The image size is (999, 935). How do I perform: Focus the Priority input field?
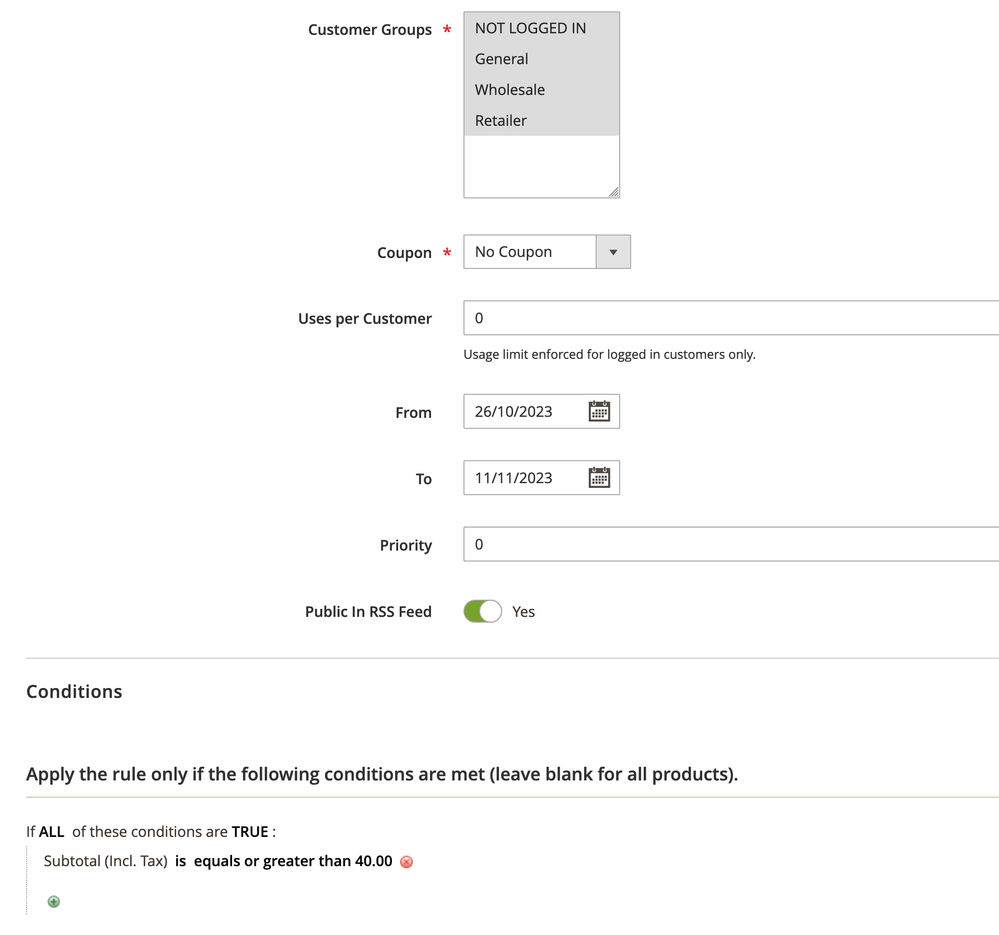[x=730, y=545]
